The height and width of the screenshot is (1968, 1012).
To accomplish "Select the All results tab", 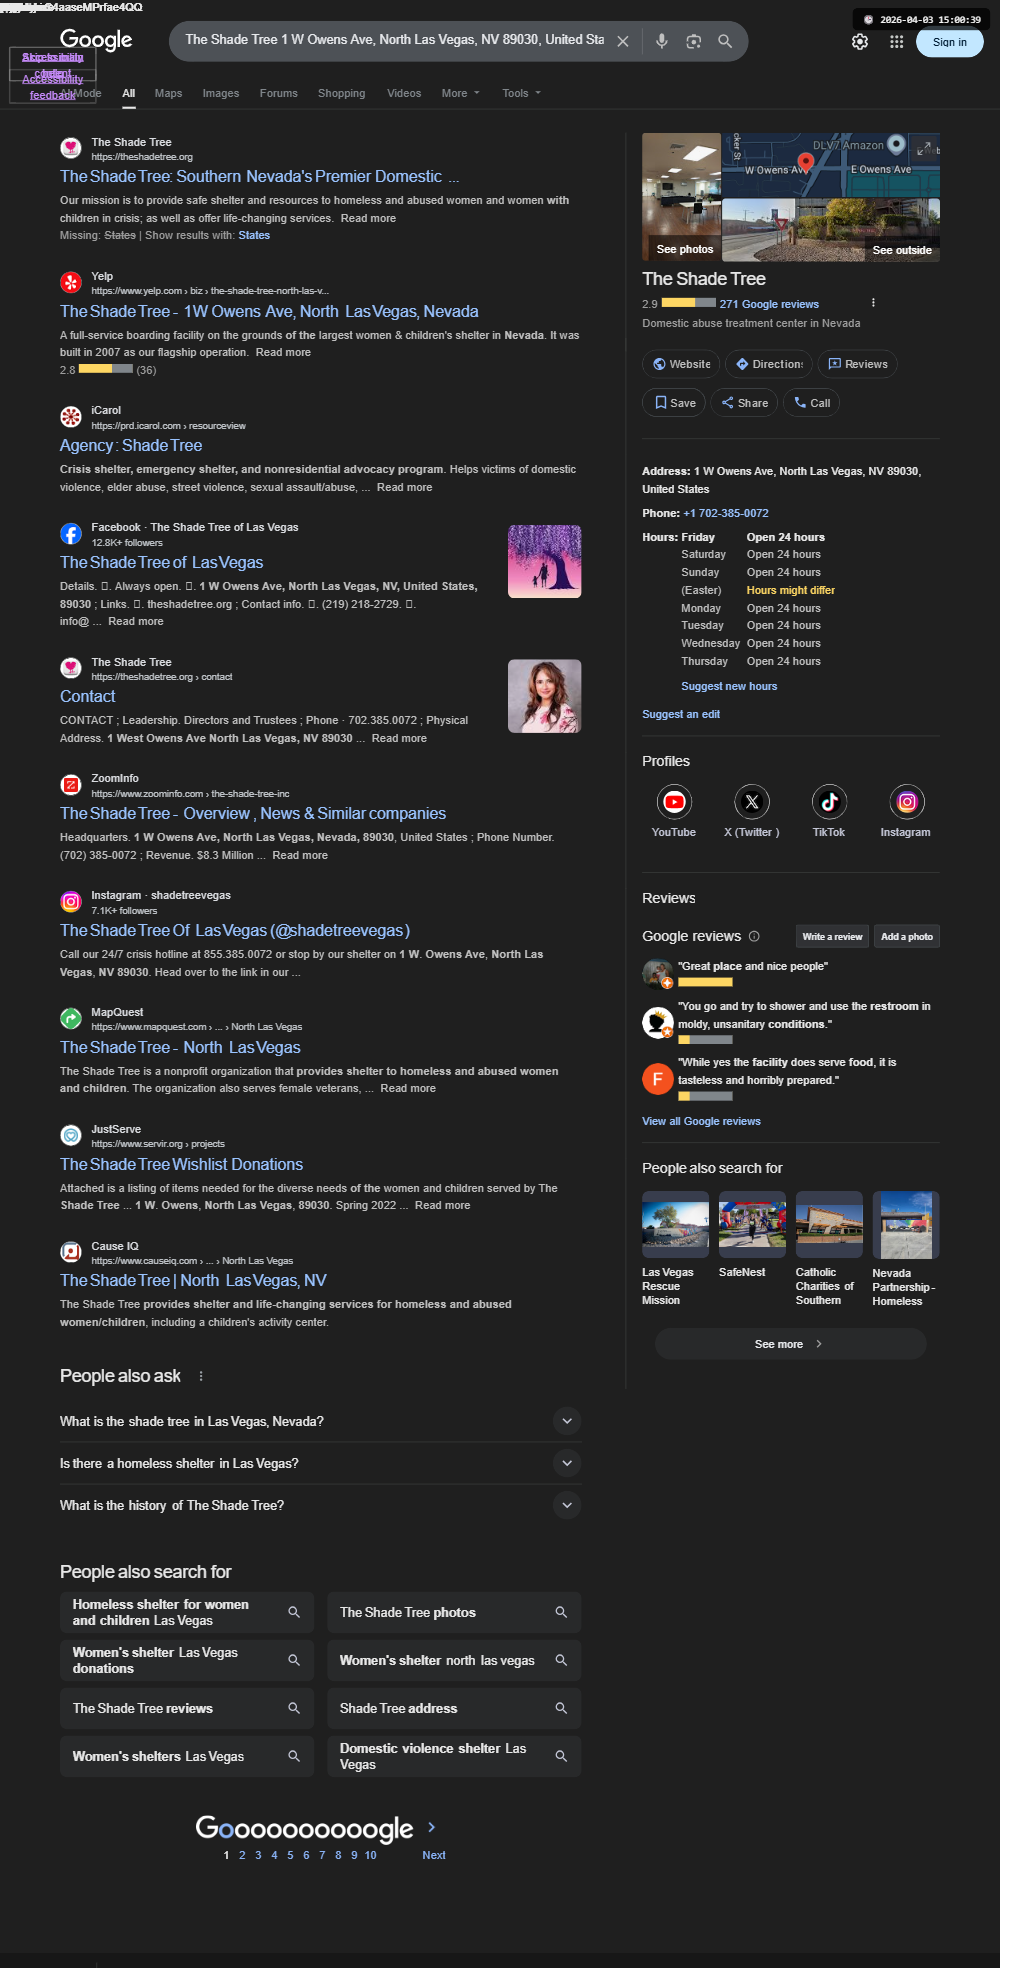I will (129, 93).
